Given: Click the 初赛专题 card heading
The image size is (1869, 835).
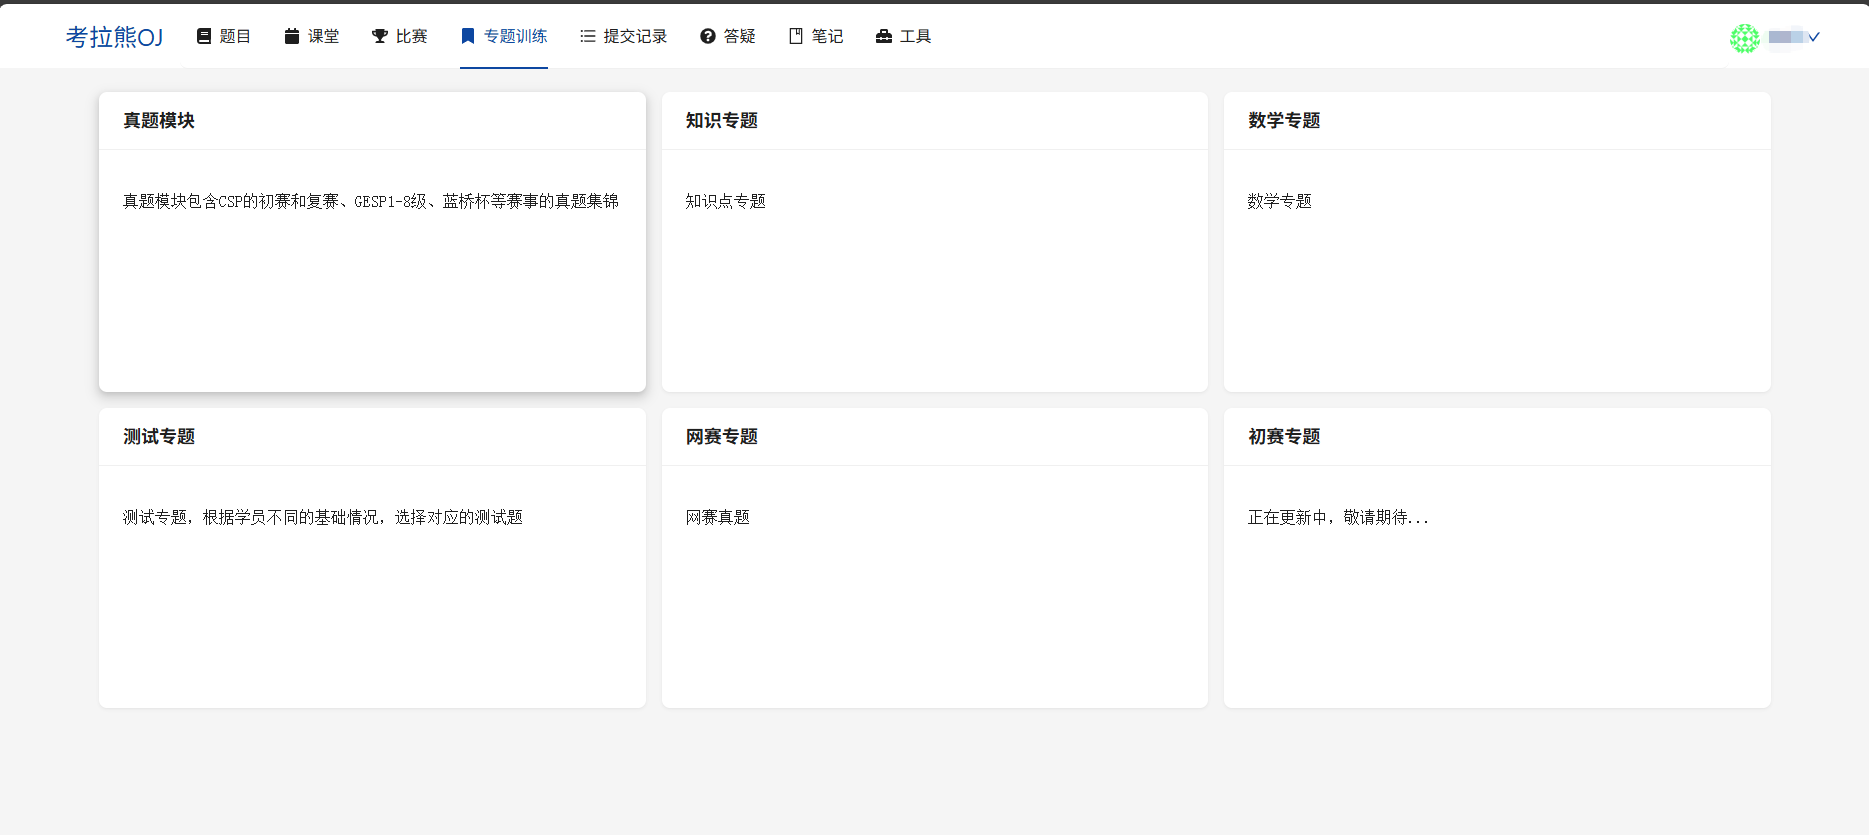Looking at the screenshot, I should pyautogui.click(x=1284, y=437).
